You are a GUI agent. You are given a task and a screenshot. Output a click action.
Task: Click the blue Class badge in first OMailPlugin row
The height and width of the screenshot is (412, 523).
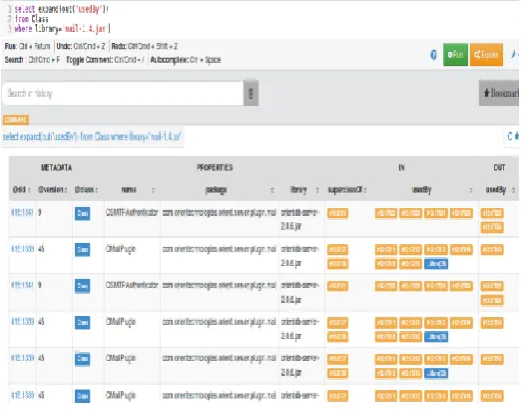point(82,250)
